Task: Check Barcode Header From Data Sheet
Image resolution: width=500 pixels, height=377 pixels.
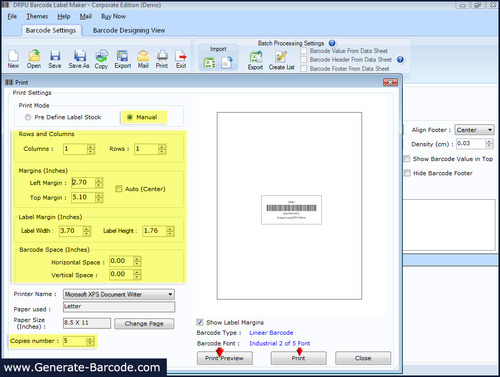Action: pos(304,60)
